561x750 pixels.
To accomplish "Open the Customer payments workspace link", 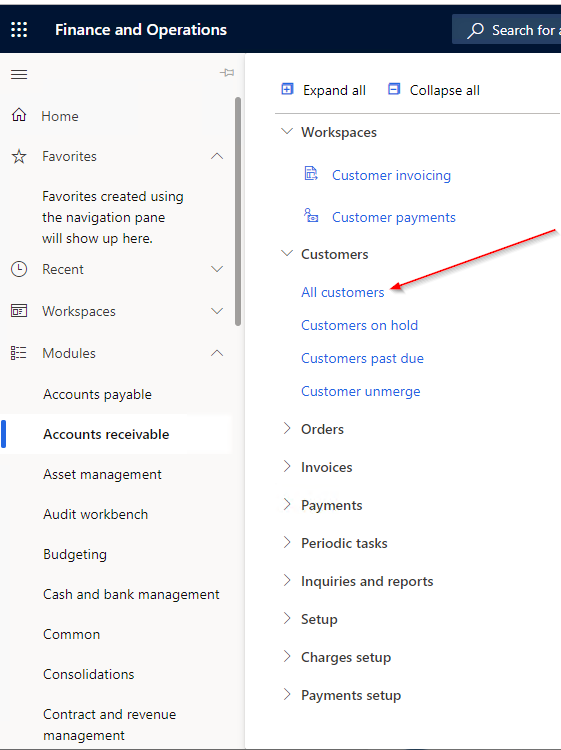I will [394, 218].
